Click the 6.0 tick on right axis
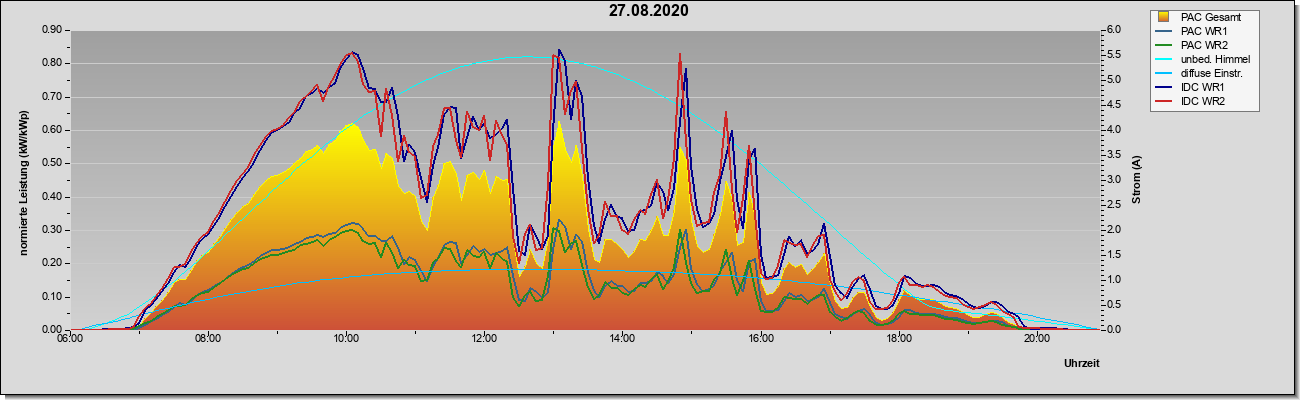This screenshot has width=1300, height=400. pyautogui.click(x=1112, y=30)
